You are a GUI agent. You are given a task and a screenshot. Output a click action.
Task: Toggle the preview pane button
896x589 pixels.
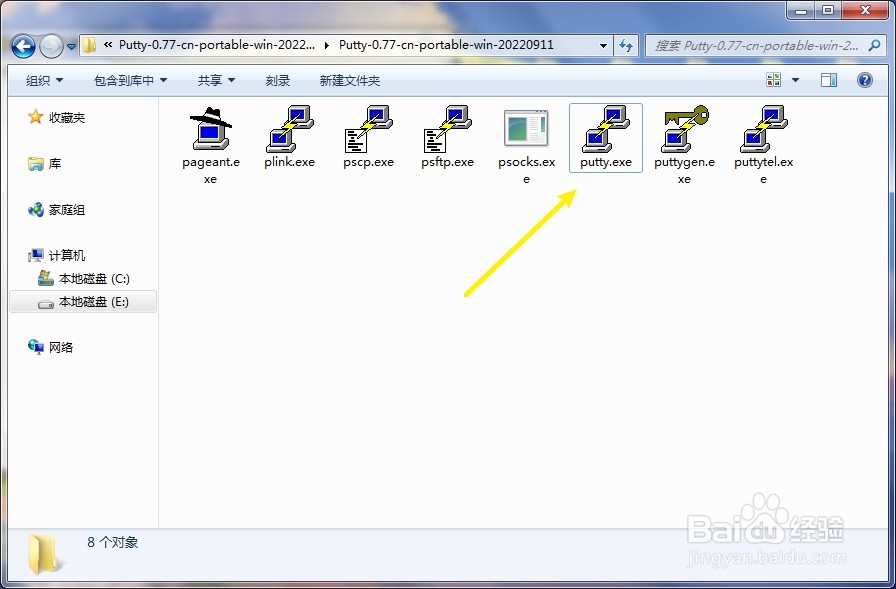tap(829, 80)
